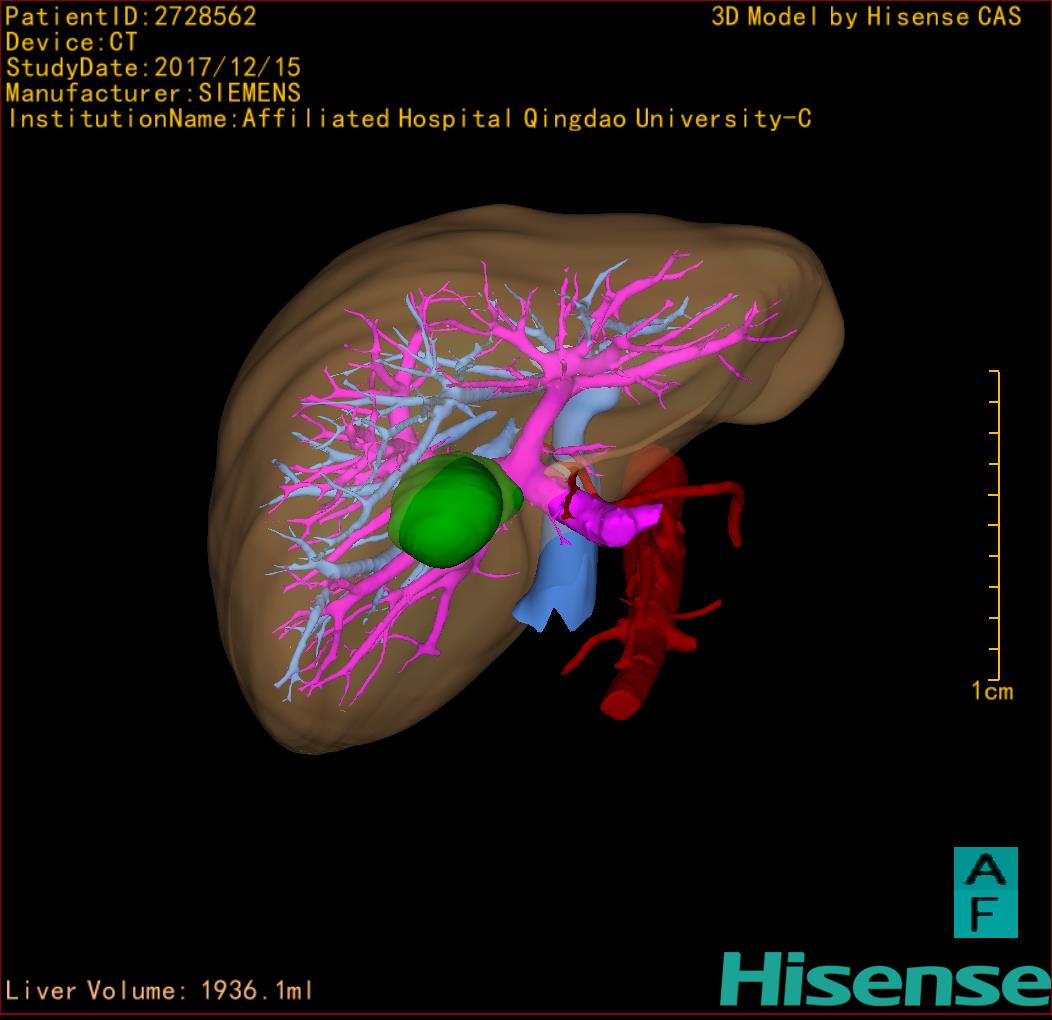Click the "3D Model by Hisense CAS" title
The image size is (1052, 1020).
click(x=866, y=16)
